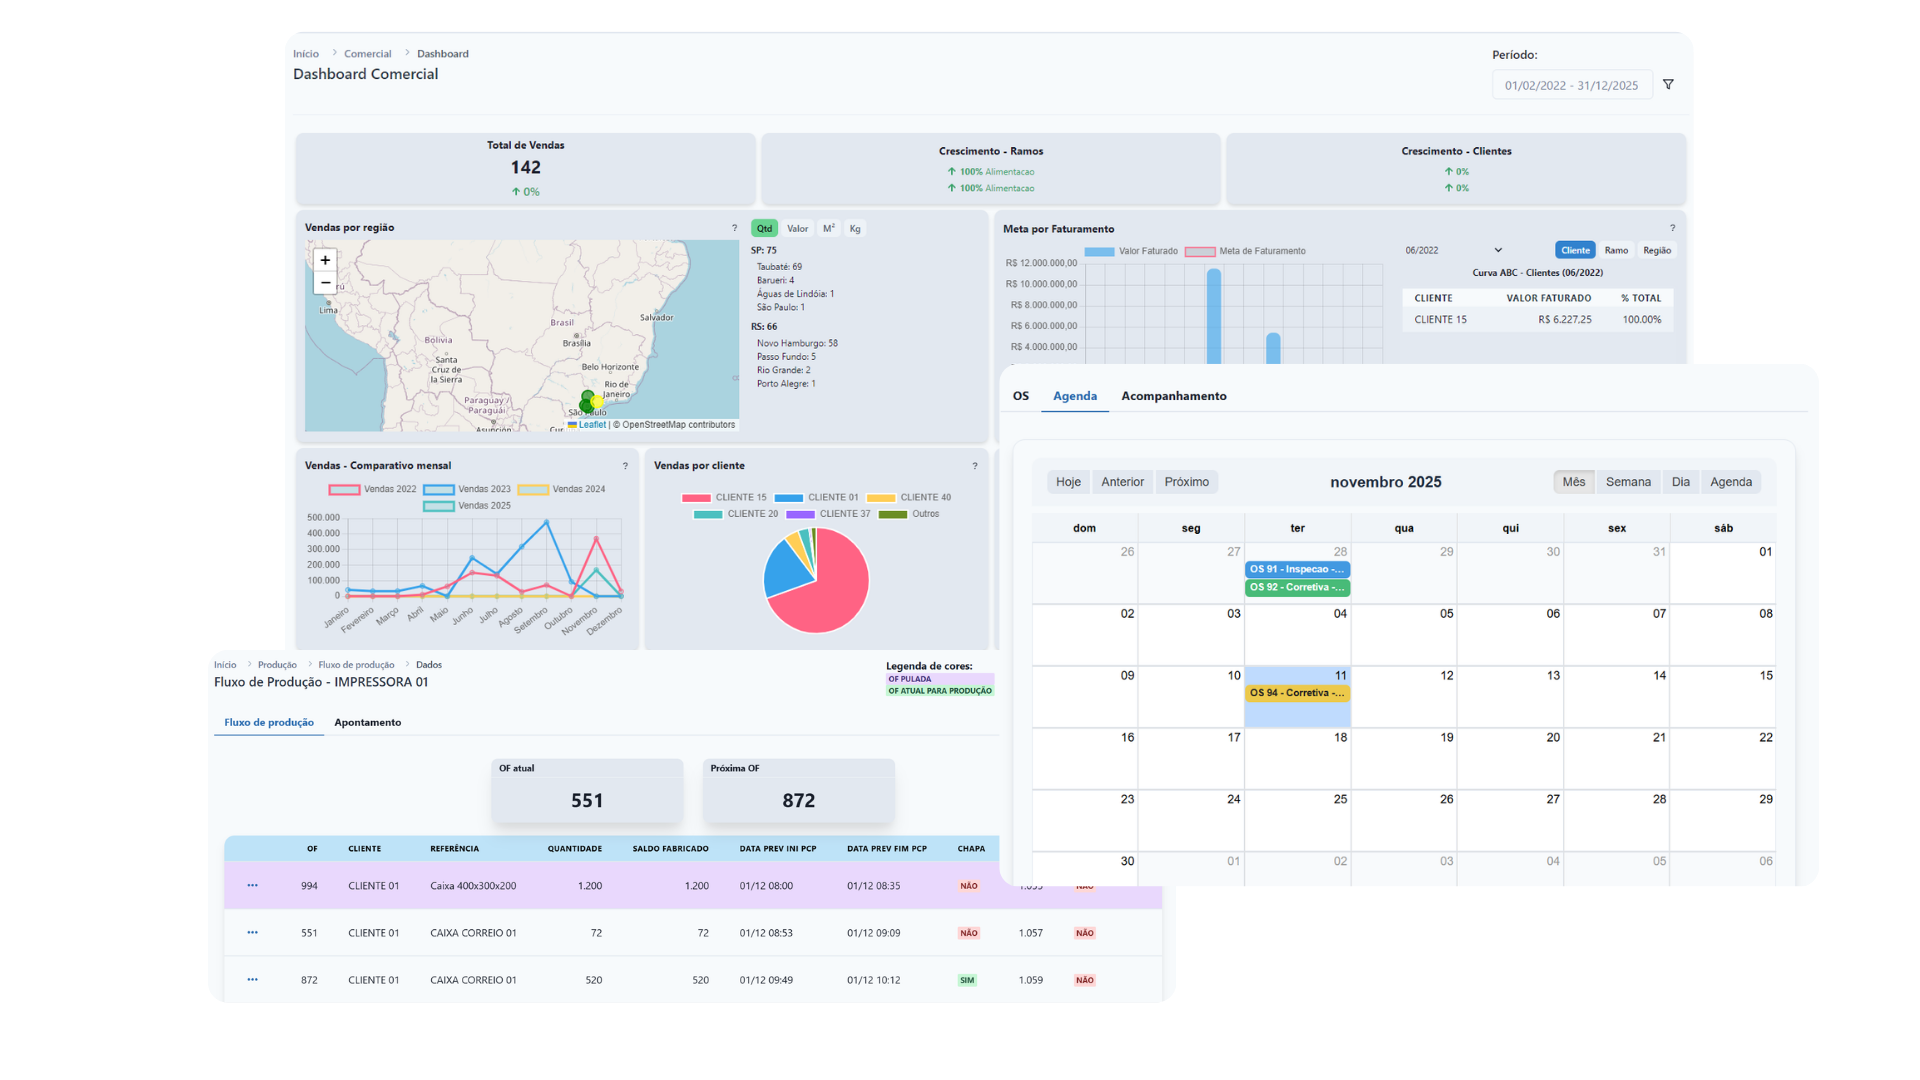Select calendar Semana view
The width and height of the screenshot is (1920, 1080).
1628,482
